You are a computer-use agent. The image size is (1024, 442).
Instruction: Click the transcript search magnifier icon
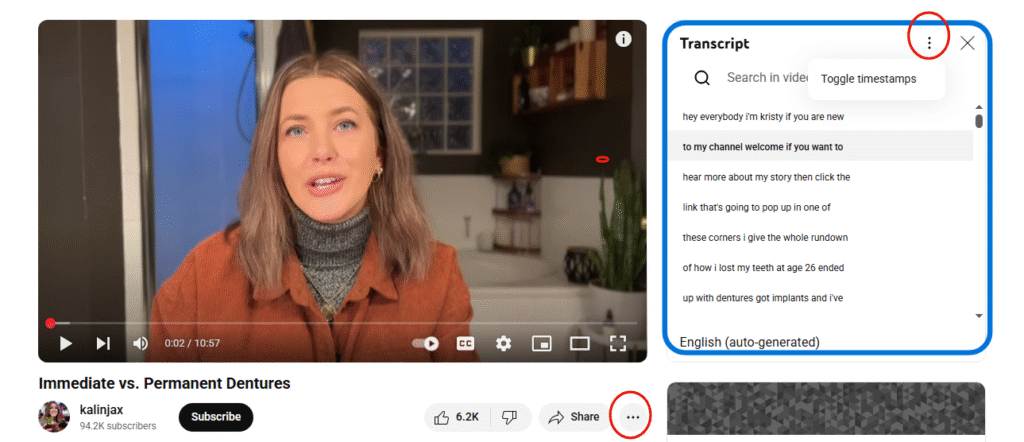click(702, 78)
